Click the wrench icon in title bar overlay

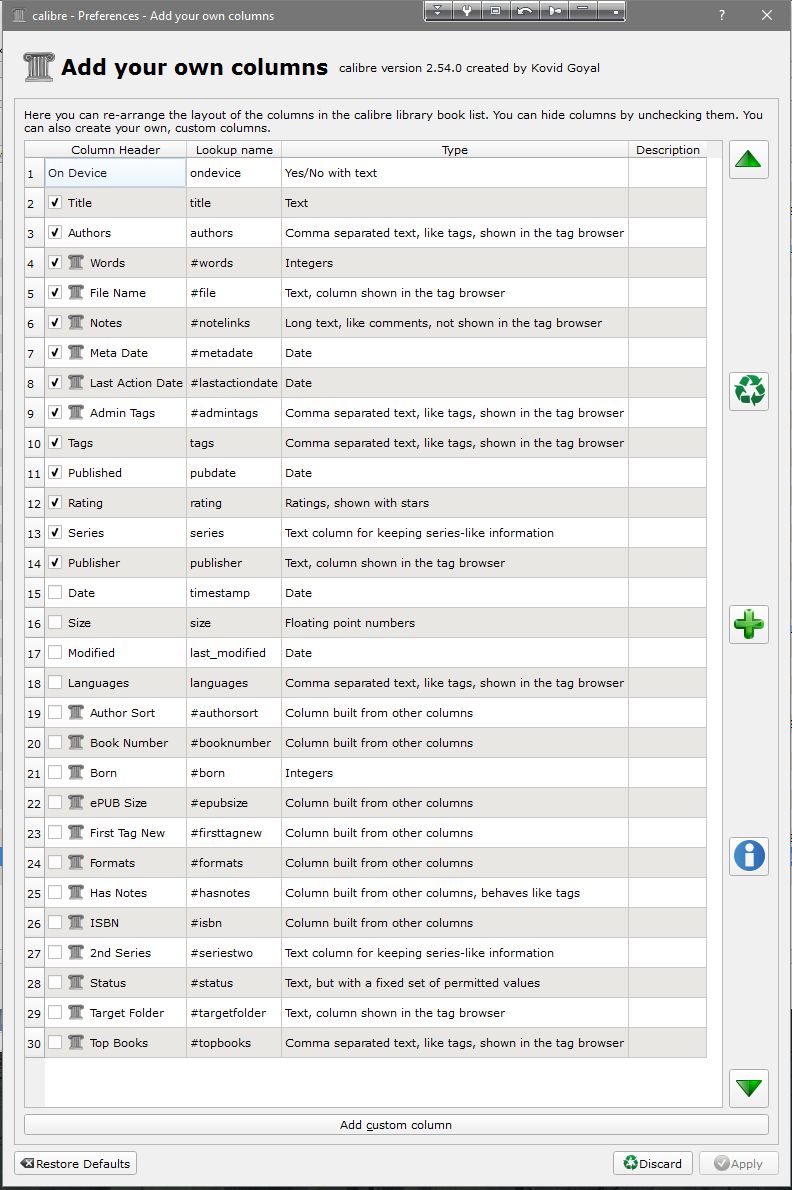[x=467, y=11]
